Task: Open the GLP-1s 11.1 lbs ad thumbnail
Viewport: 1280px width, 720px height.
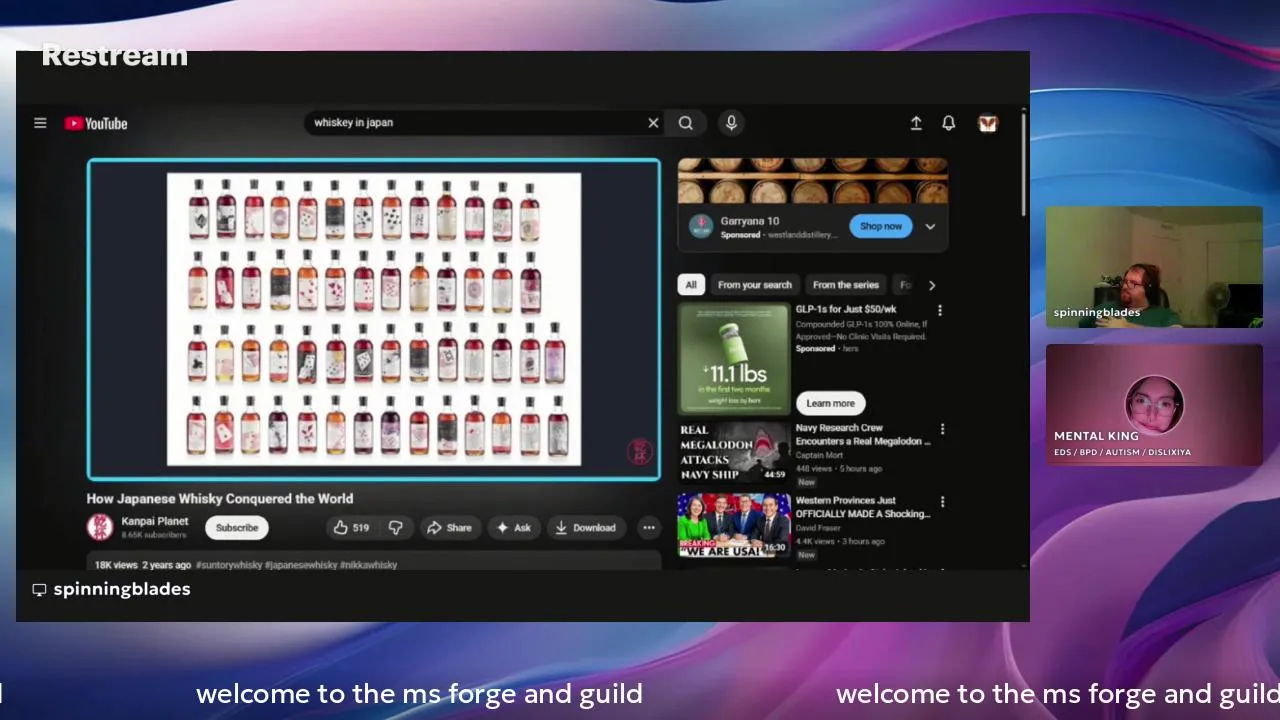Action: pyautogui.click(x=734, y=359)
